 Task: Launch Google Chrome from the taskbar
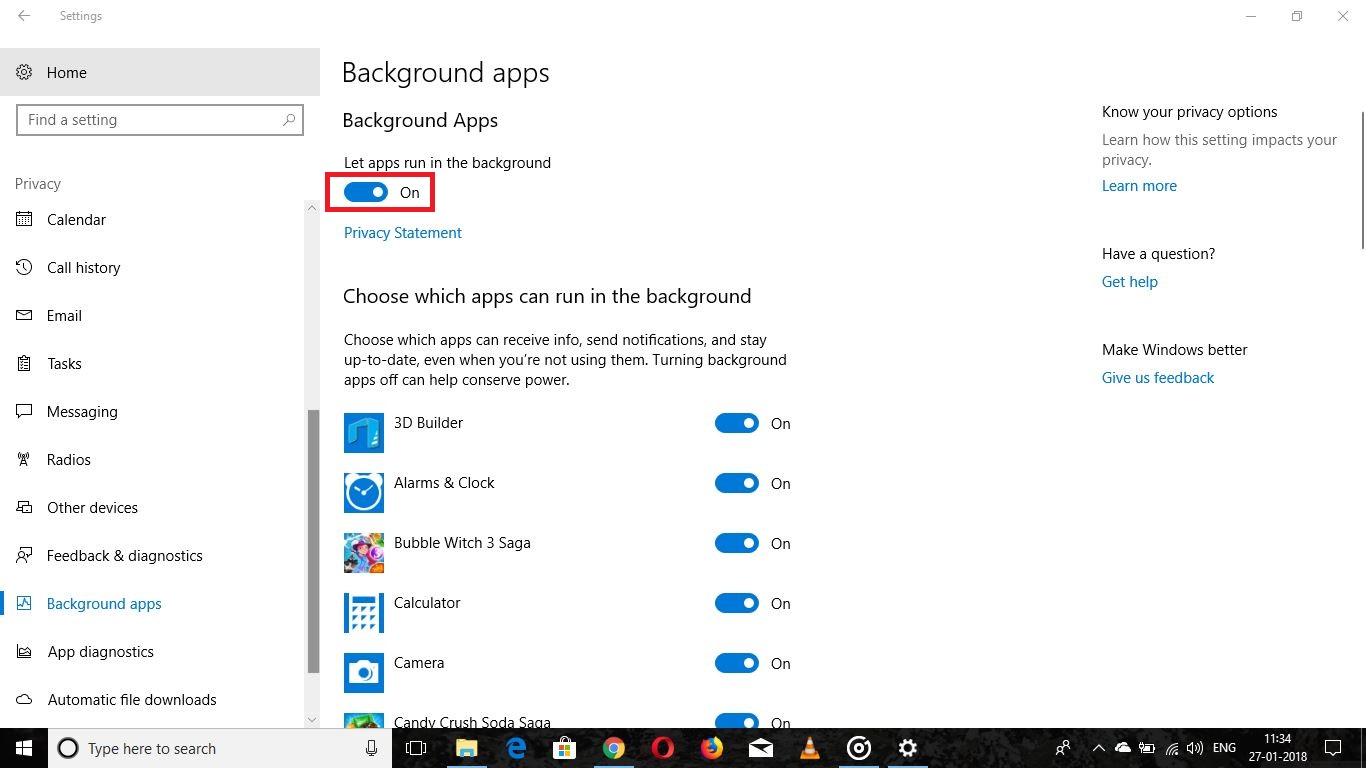pos(614,748)
